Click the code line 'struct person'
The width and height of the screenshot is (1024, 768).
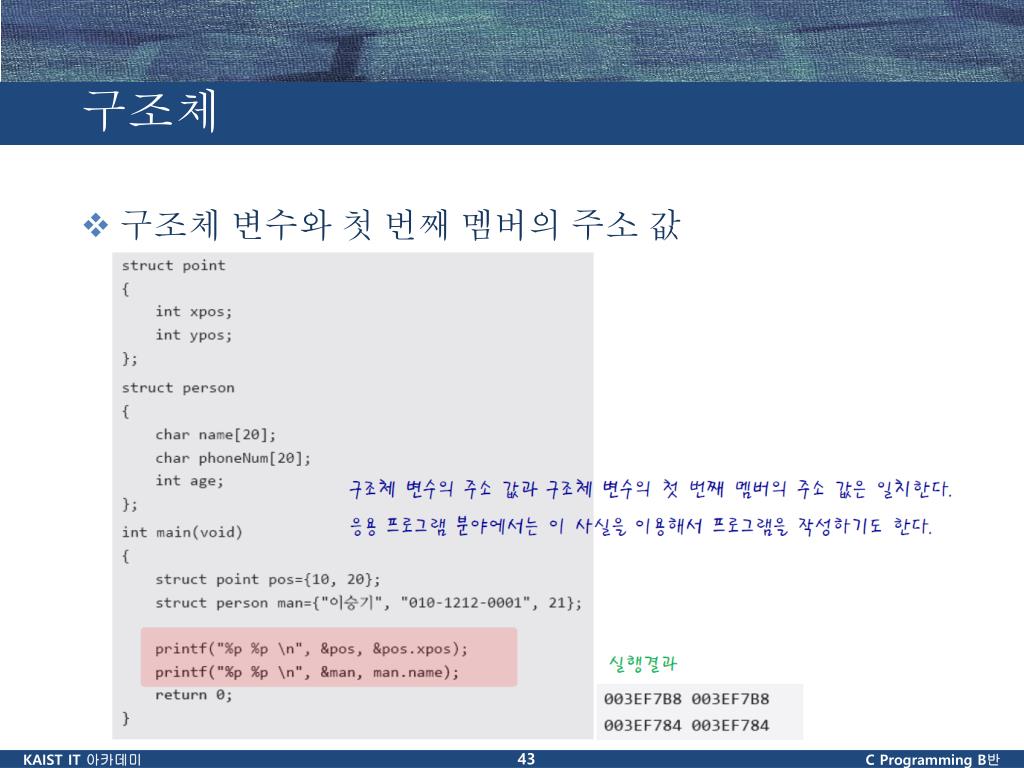178,388
